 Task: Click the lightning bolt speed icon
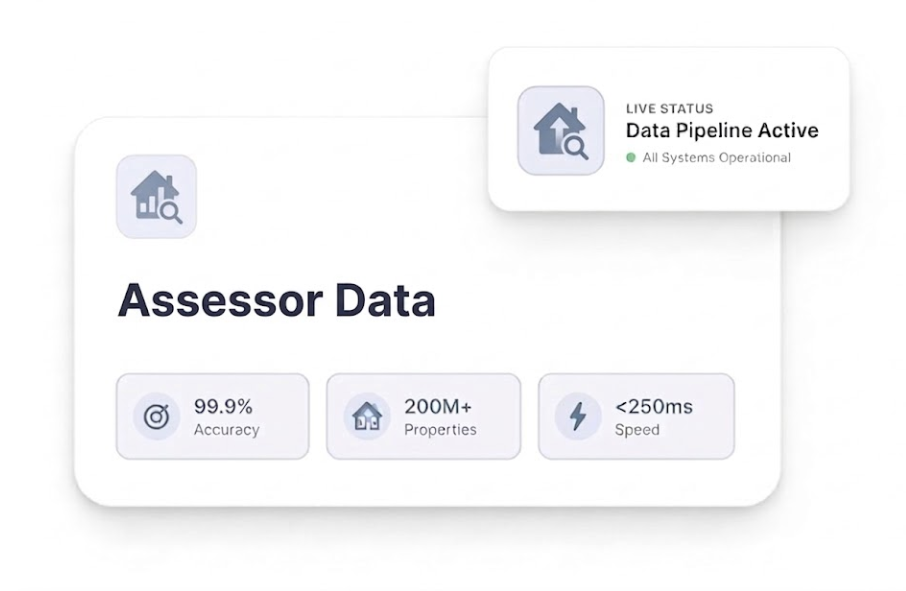coord(578,416)
